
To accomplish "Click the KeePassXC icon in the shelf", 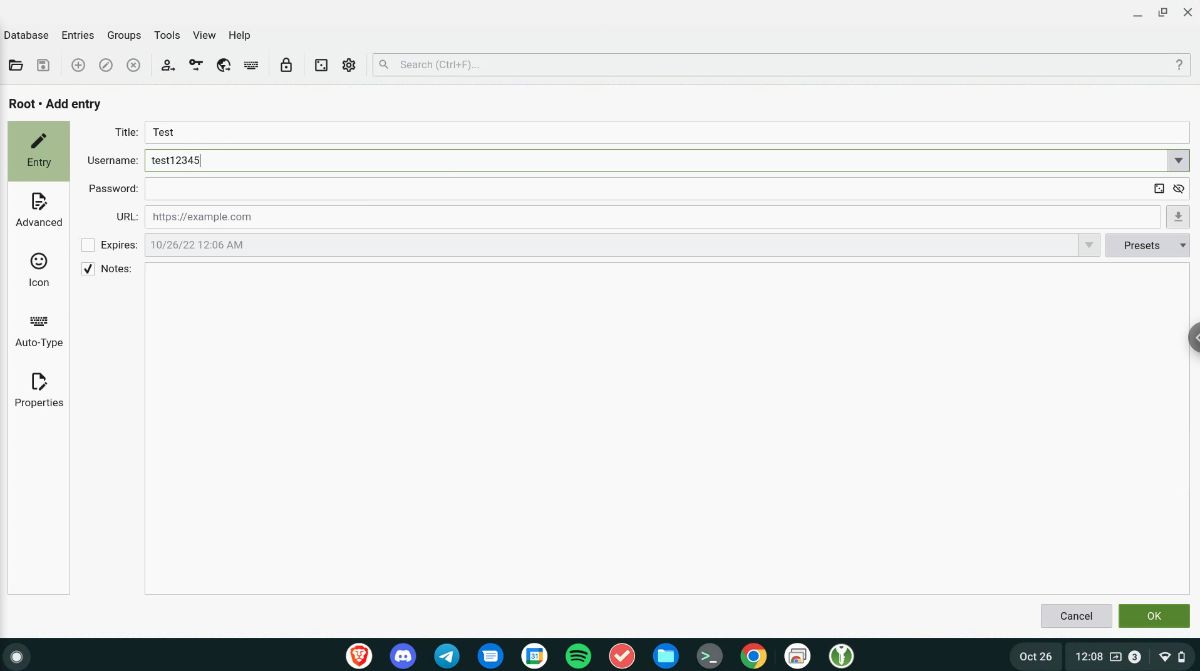I will pyautogui.click(x=841, y=656).
